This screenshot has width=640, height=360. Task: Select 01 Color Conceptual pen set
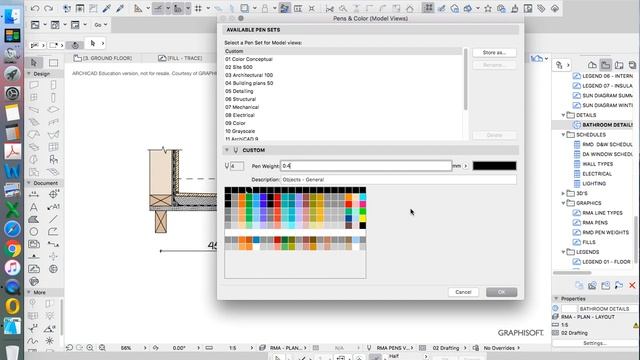249,59
